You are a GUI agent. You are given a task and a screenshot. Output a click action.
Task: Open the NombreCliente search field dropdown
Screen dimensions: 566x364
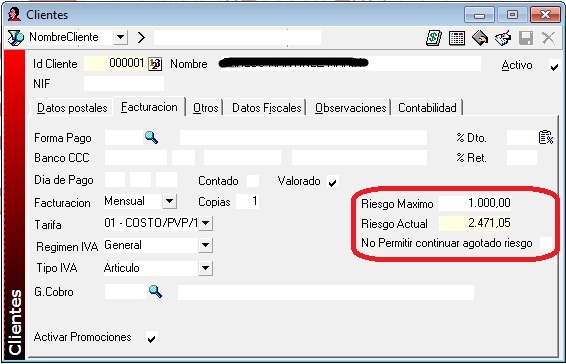(121, 37)
